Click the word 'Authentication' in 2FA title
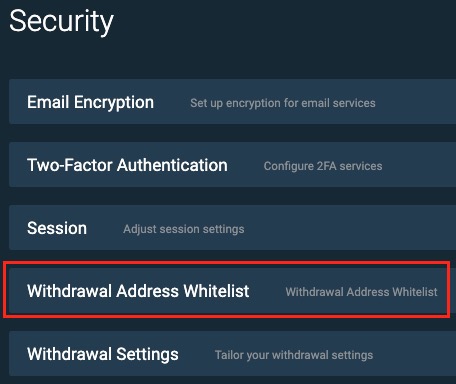 [172, 165]
